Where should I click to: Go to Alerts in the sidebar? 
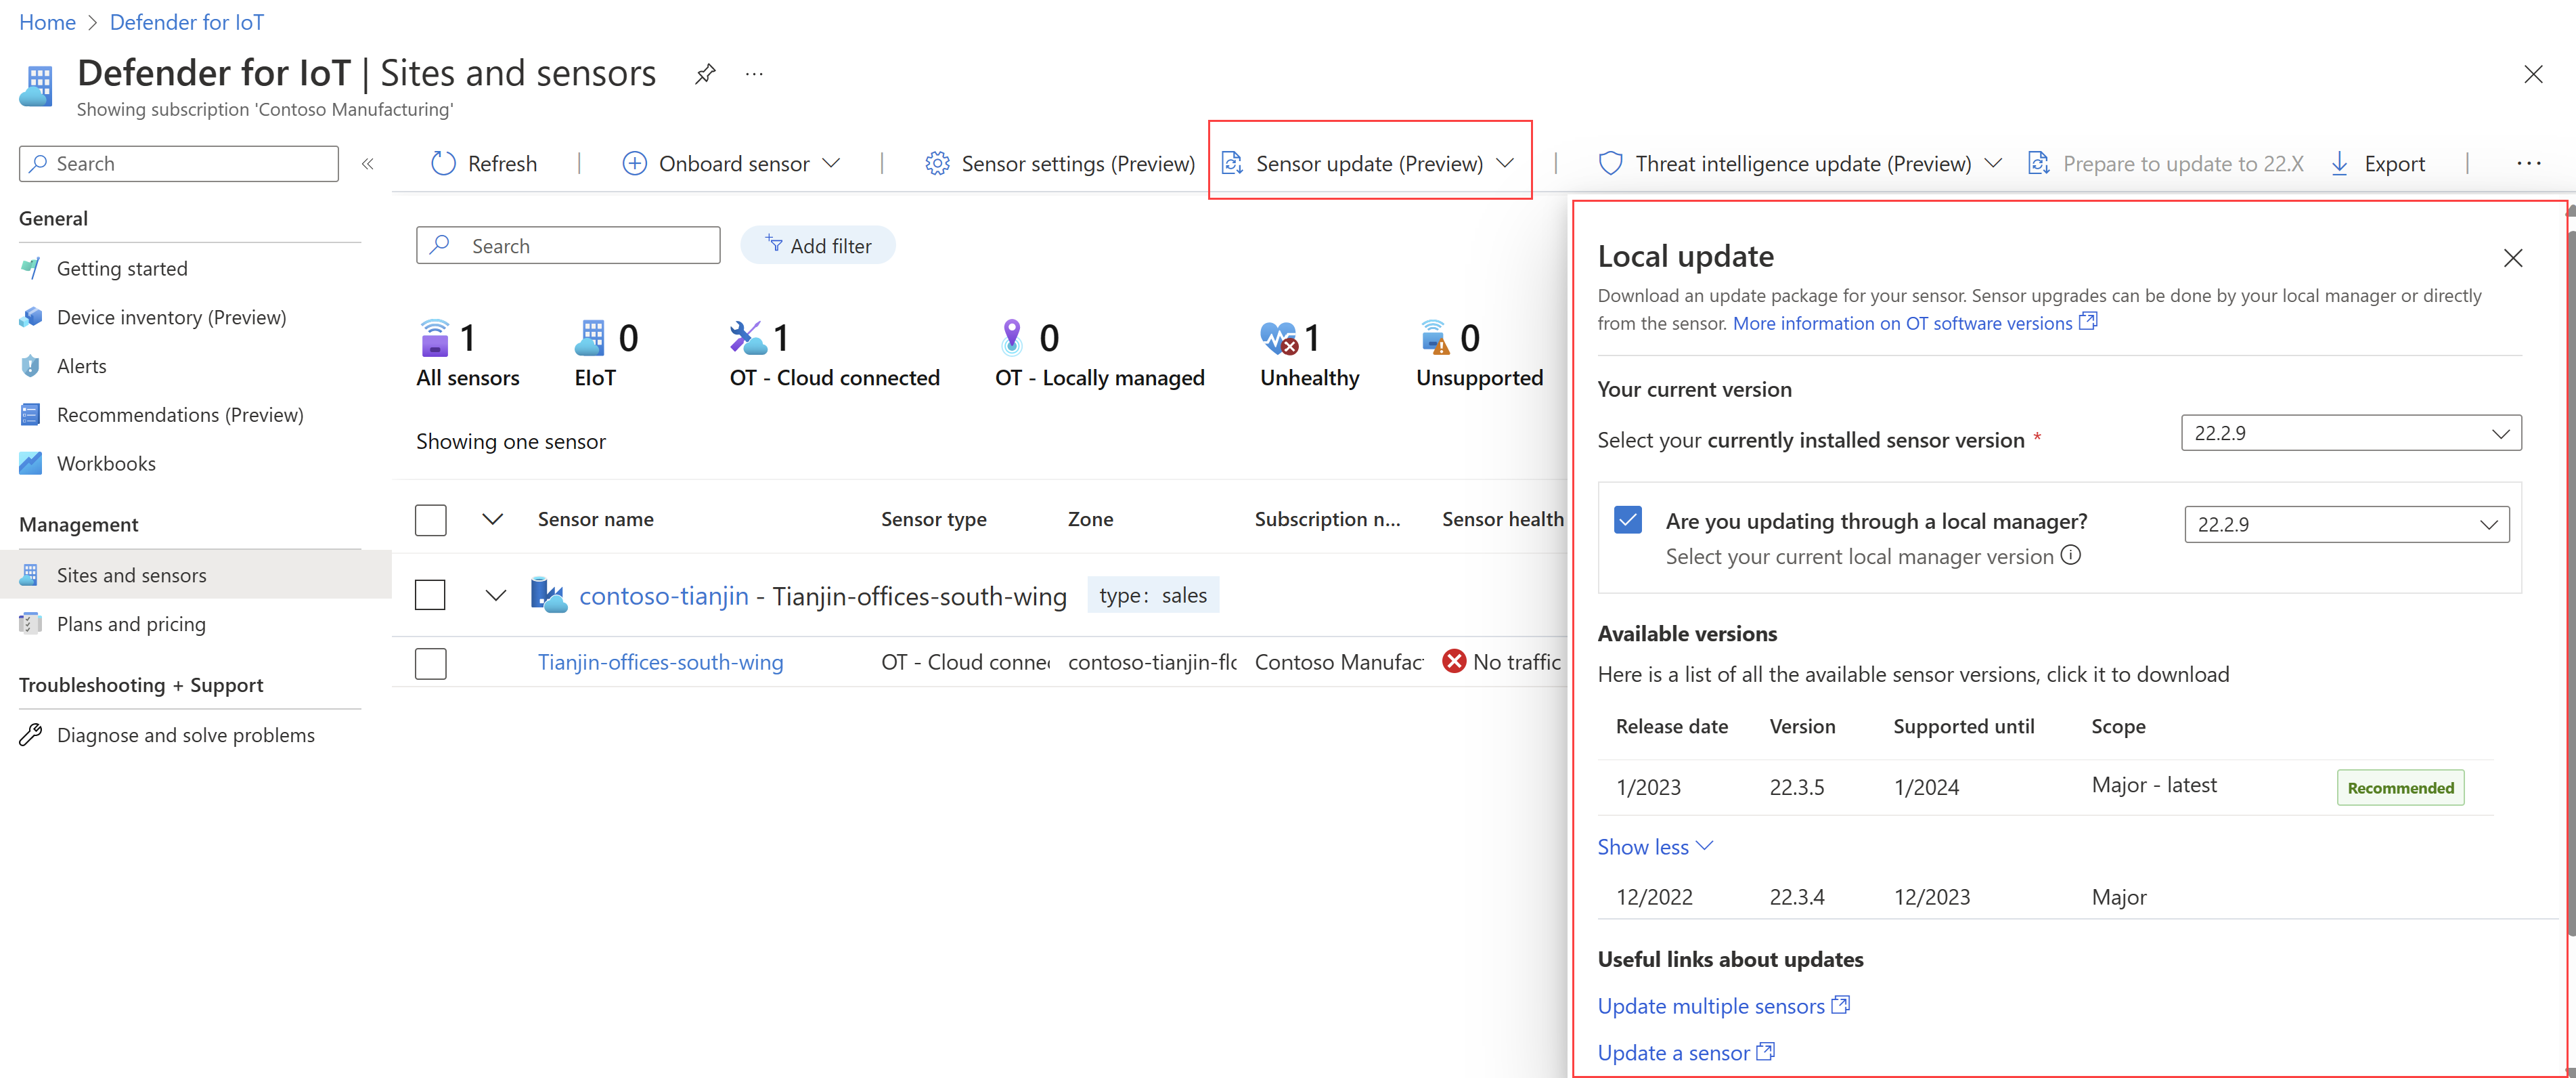(x=81, y=367)
